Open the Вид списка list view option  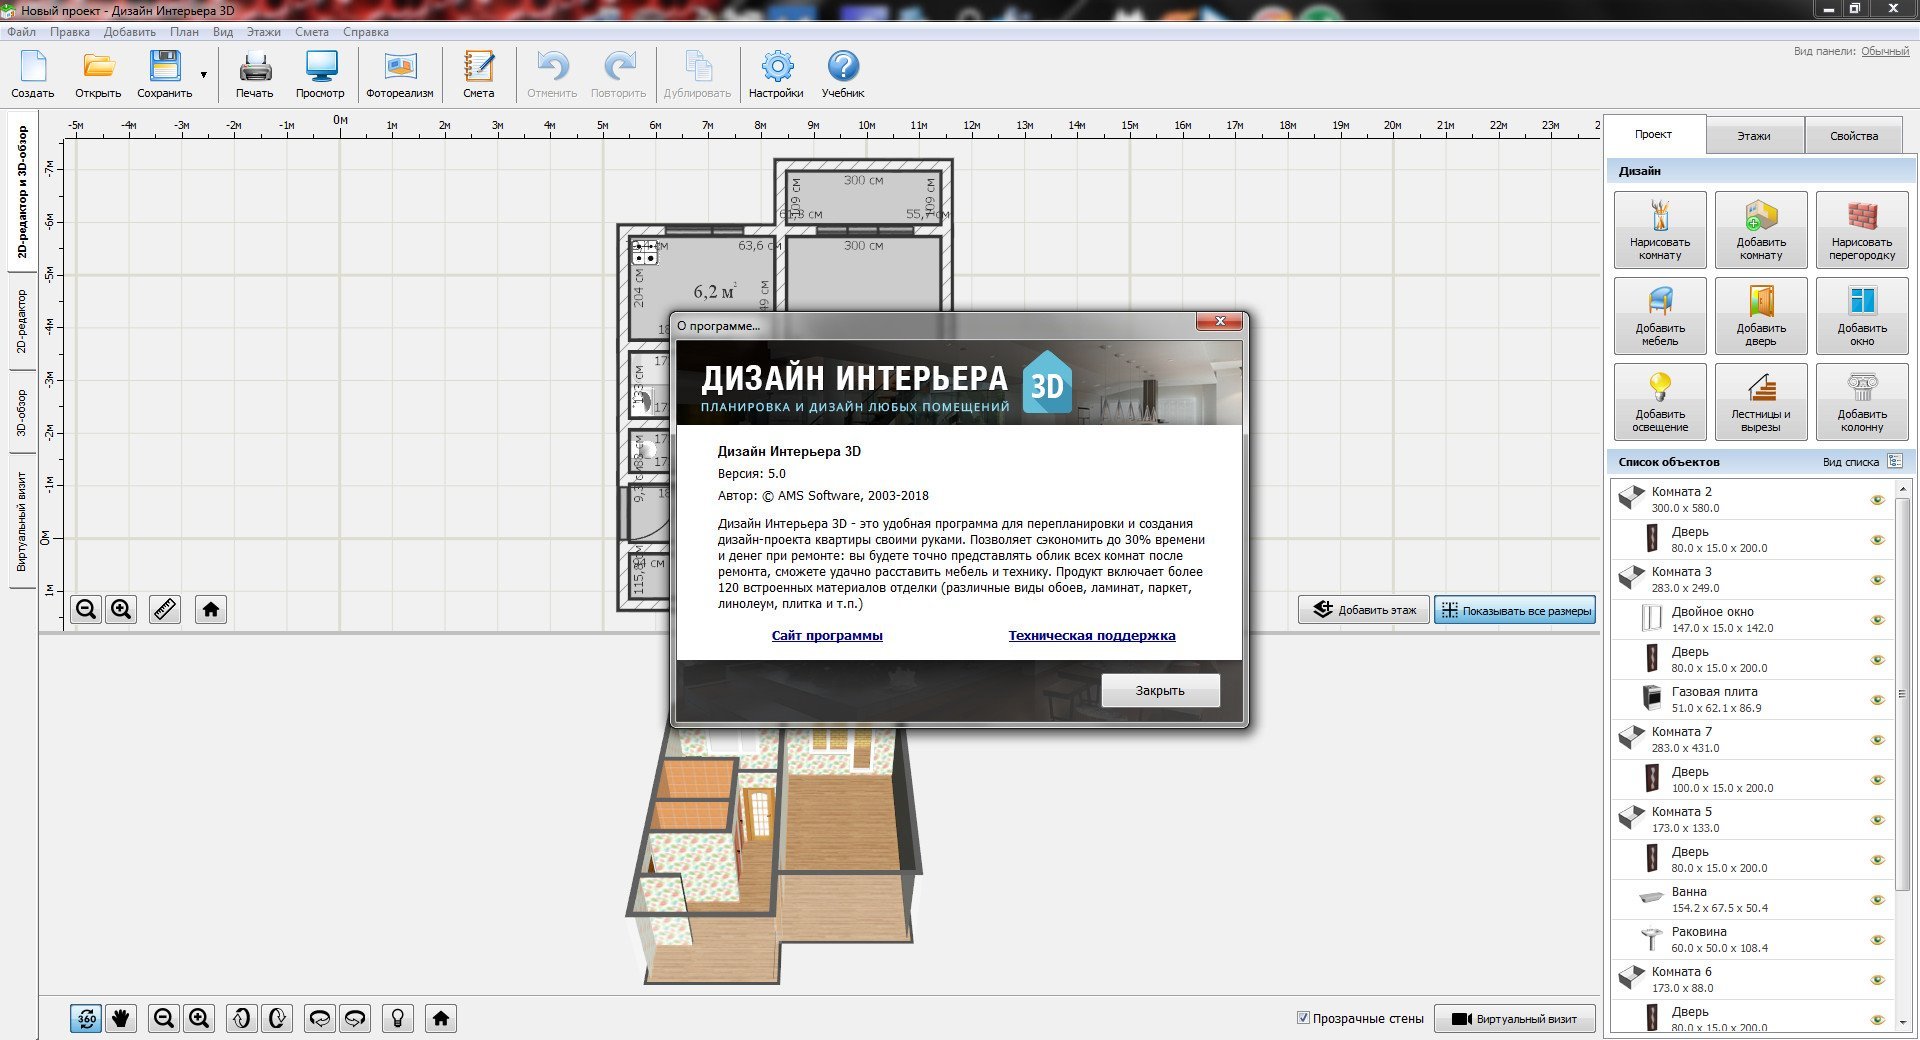[x=1862, y=462]
